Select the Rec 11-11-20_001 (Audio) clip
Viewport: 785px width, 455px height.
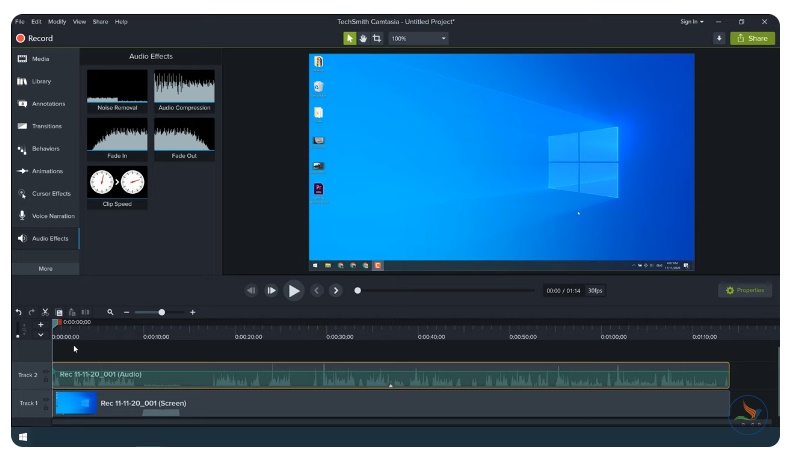[x=390, y=375]
